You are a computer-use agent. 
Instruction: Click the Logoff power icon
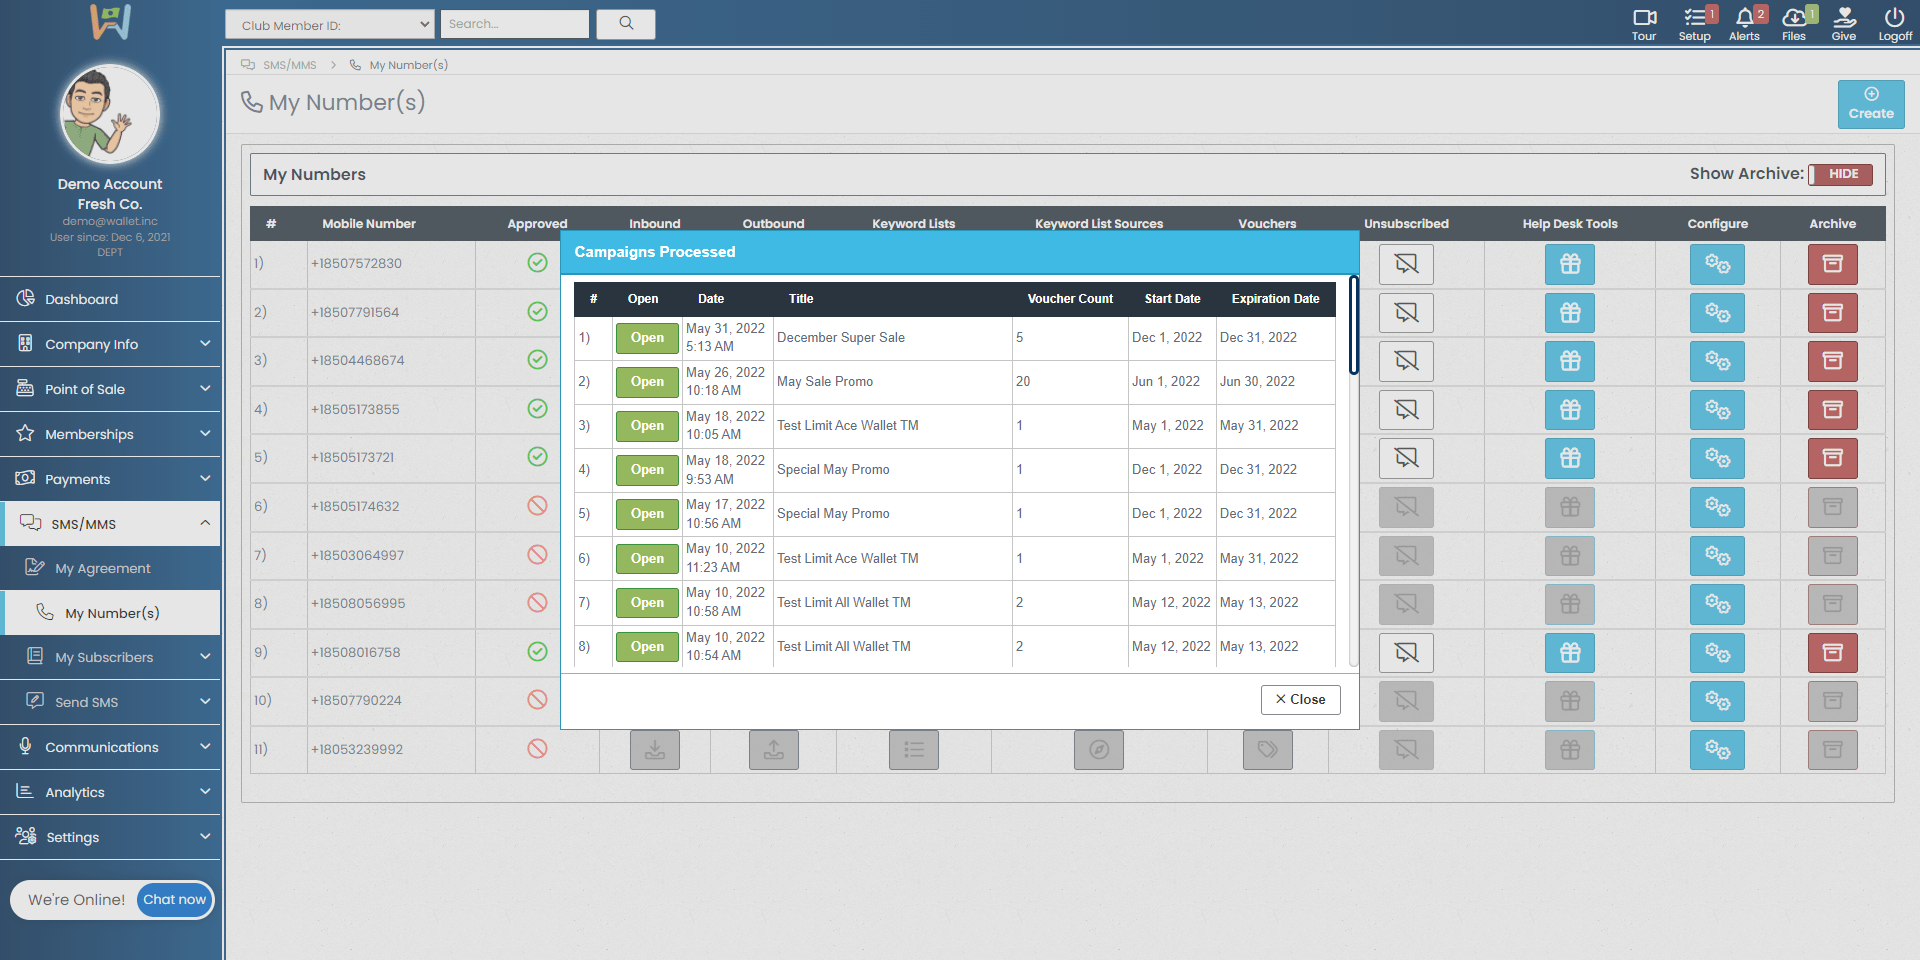coord(1894,18)
